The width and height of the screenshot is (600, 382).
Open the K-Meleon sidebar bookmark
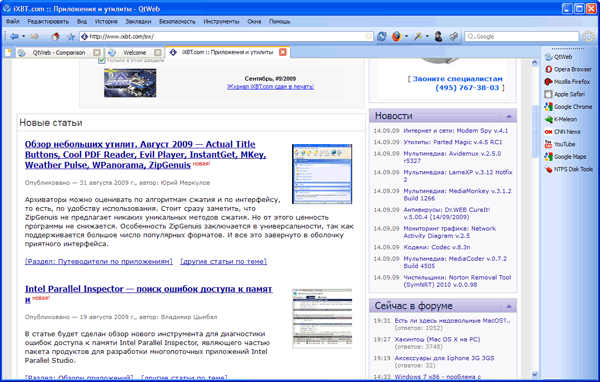point(561,119)
